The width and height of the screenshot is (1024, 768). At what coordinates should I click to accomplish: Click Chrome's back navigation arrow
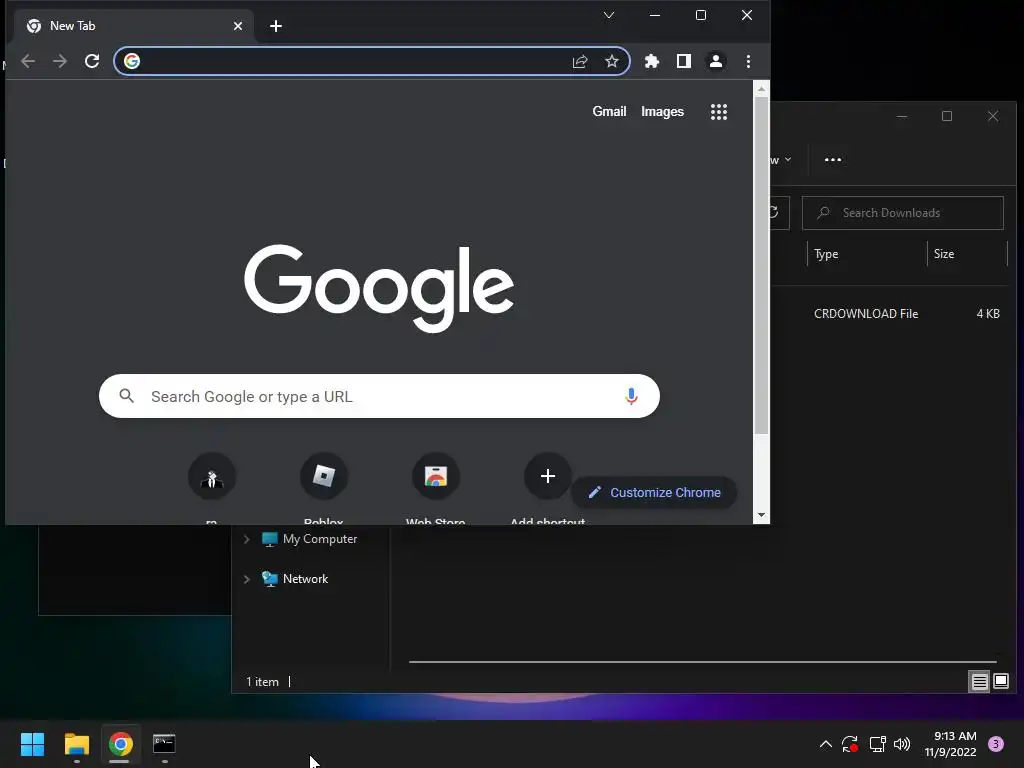28,61
